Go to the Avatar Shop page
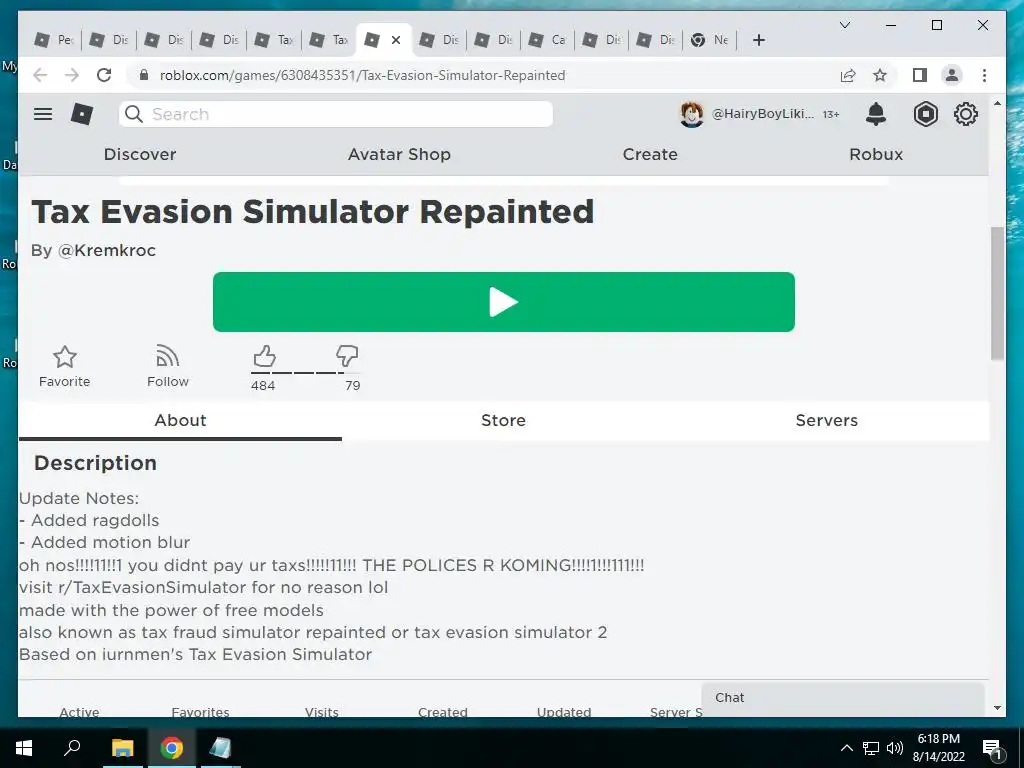Viewport: 1024px width, 768px height. pyautogui.click(x=399, y=154)
